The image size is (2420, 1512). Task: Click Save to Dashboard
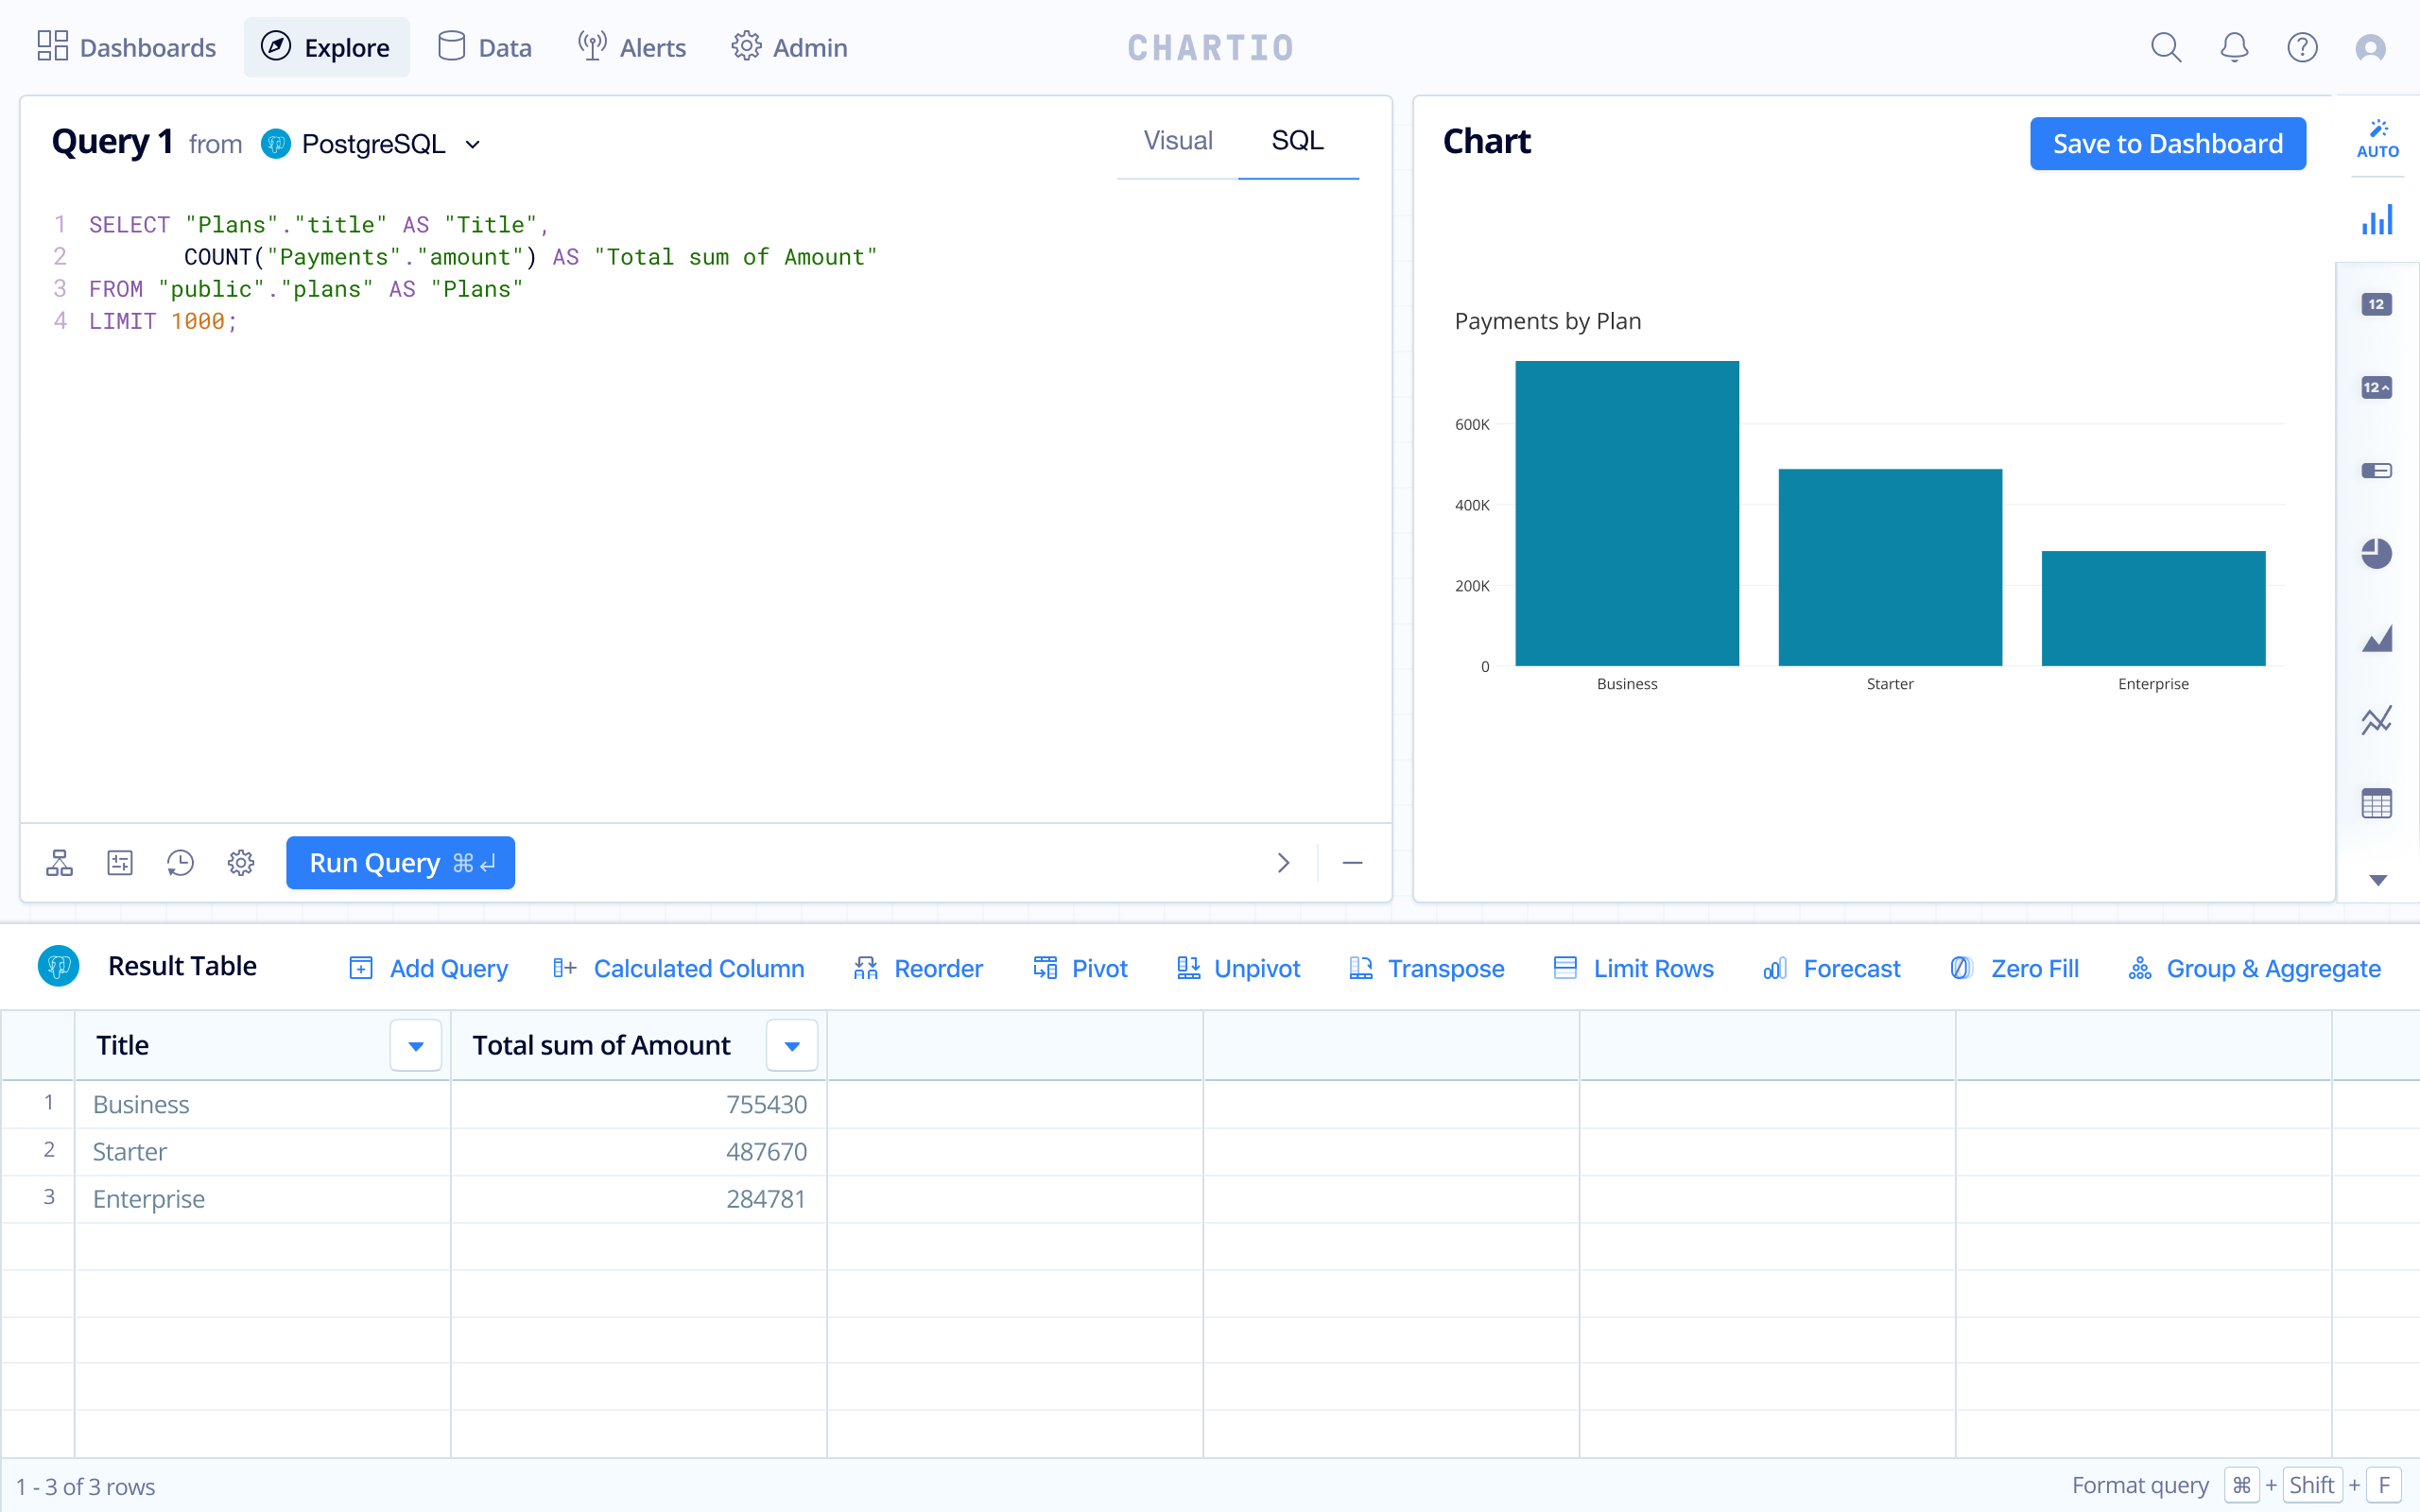pos(2167,144)
